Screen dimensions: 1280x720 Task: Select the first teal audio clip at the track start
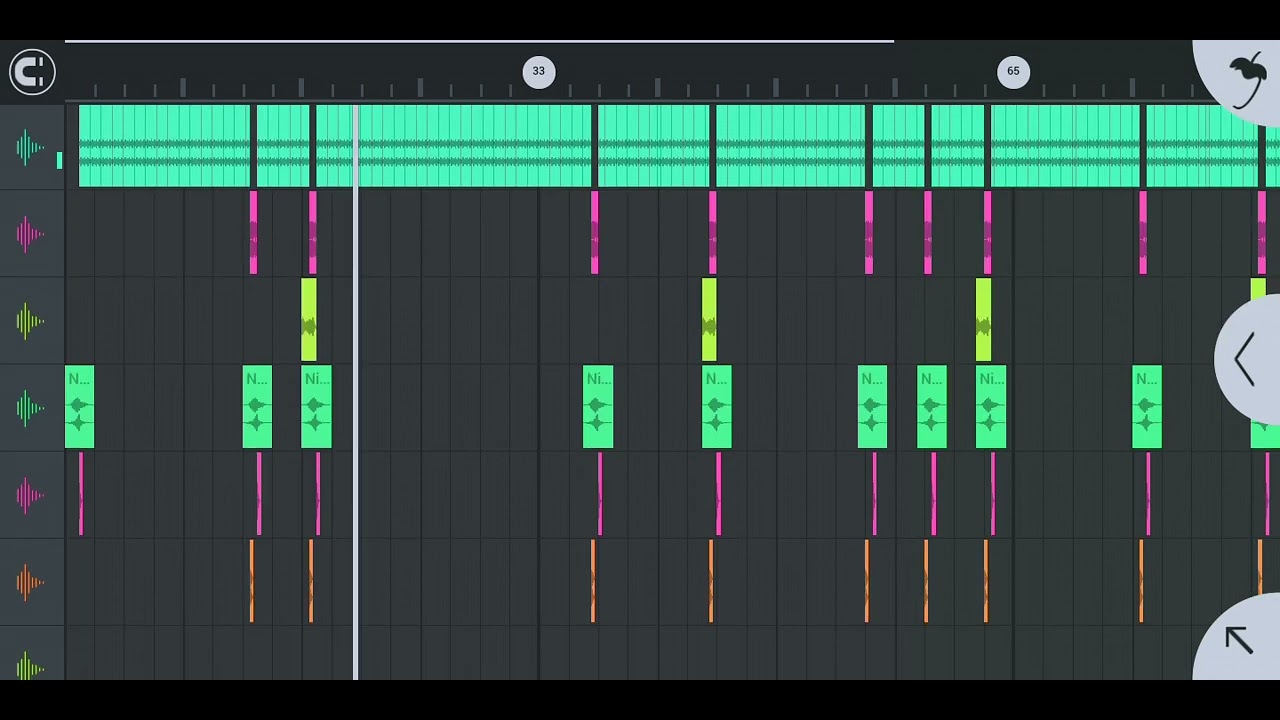click(x=164, y=146)
